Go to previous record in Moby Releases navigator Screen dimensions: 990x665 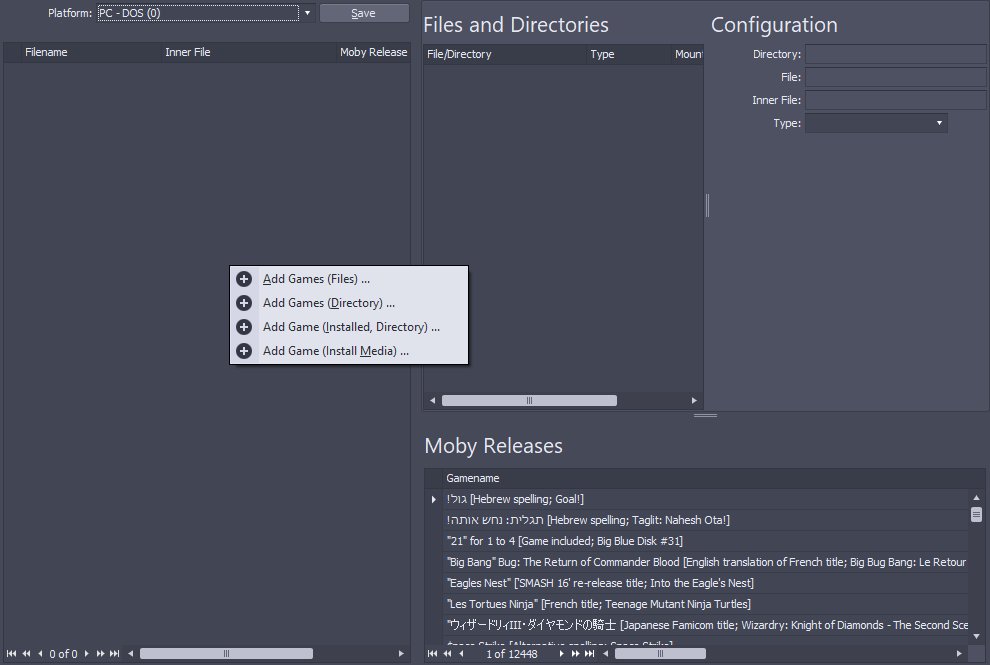461,654
